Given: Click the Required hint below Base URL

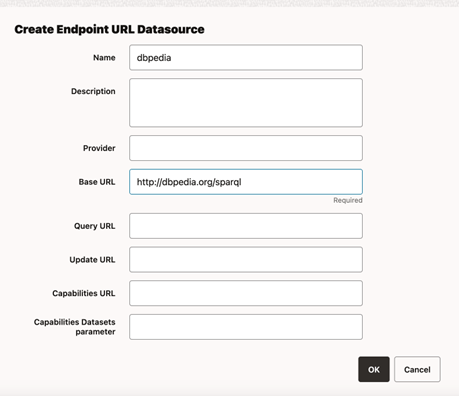Looking at the screenshot, I should coord(348,200).
